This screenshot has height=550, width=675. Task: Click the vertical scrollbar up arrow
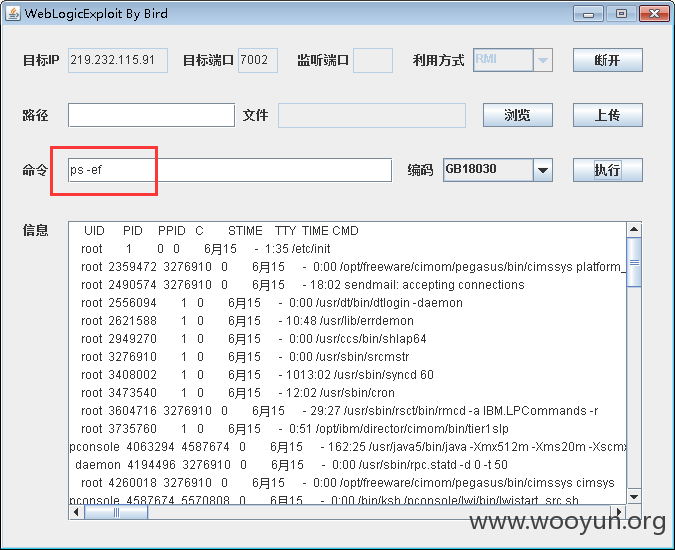point(634,229)
